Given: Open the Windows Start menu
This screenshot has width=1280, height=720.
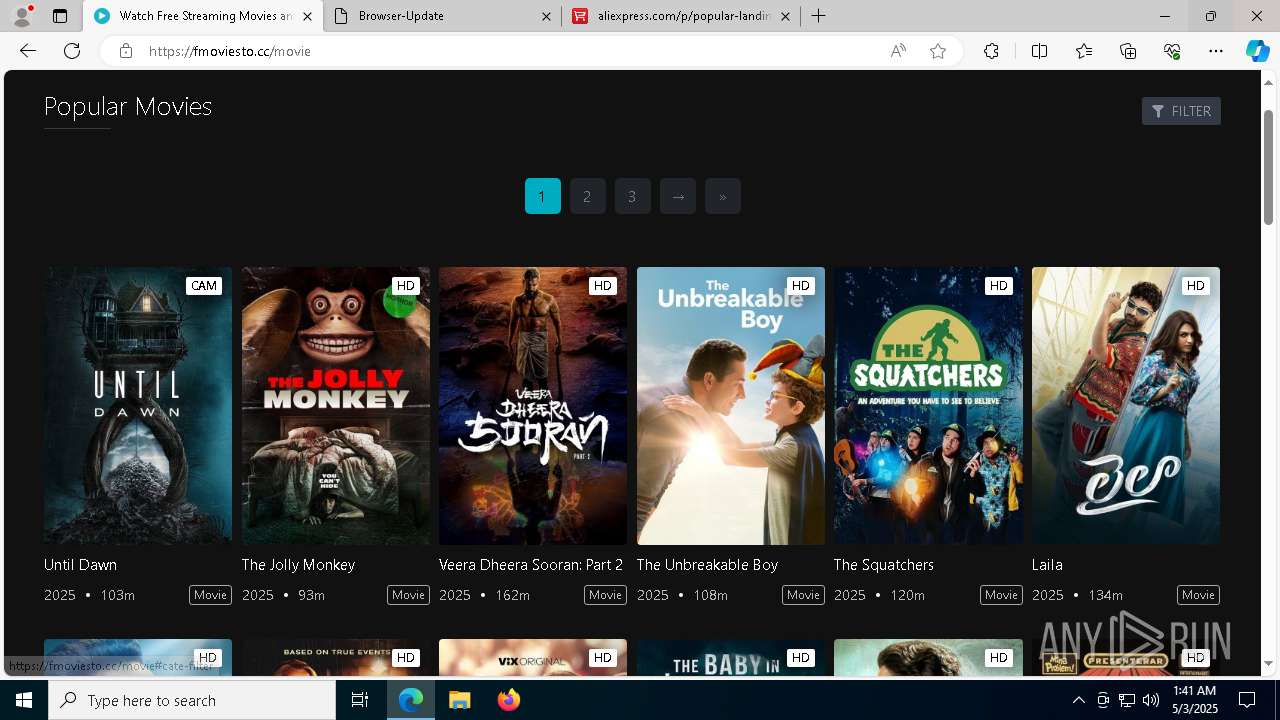Looking at the screenshot, I should [24, 700].
